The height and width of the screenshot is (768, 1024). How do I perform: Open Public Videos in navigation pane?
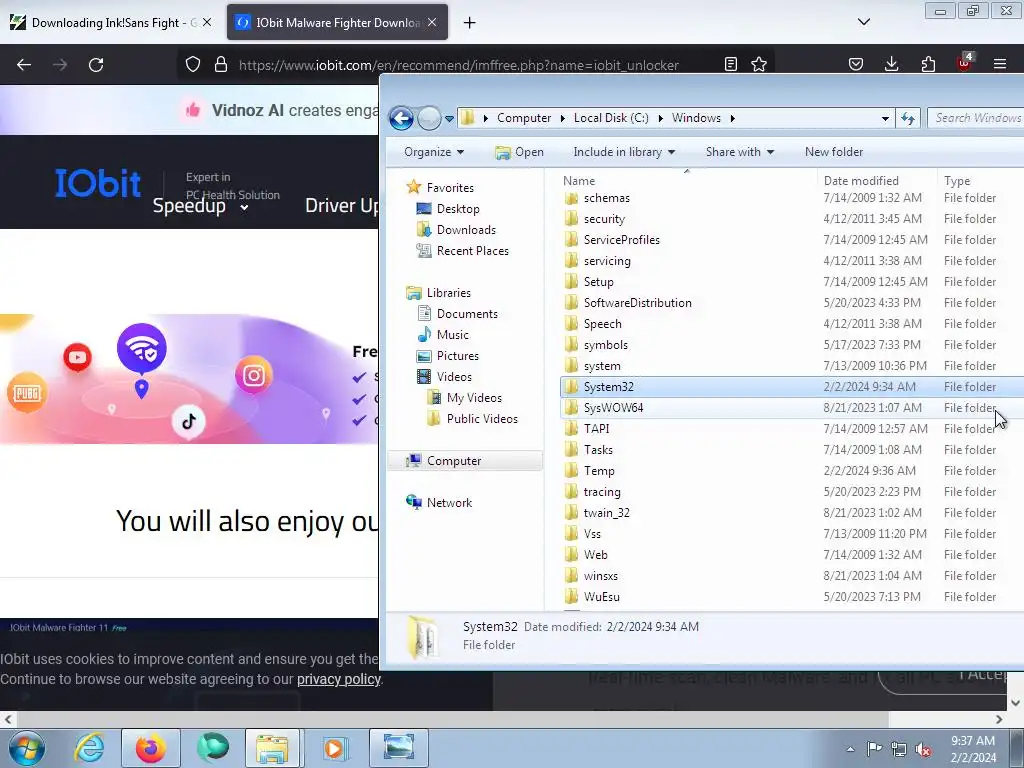482,419
